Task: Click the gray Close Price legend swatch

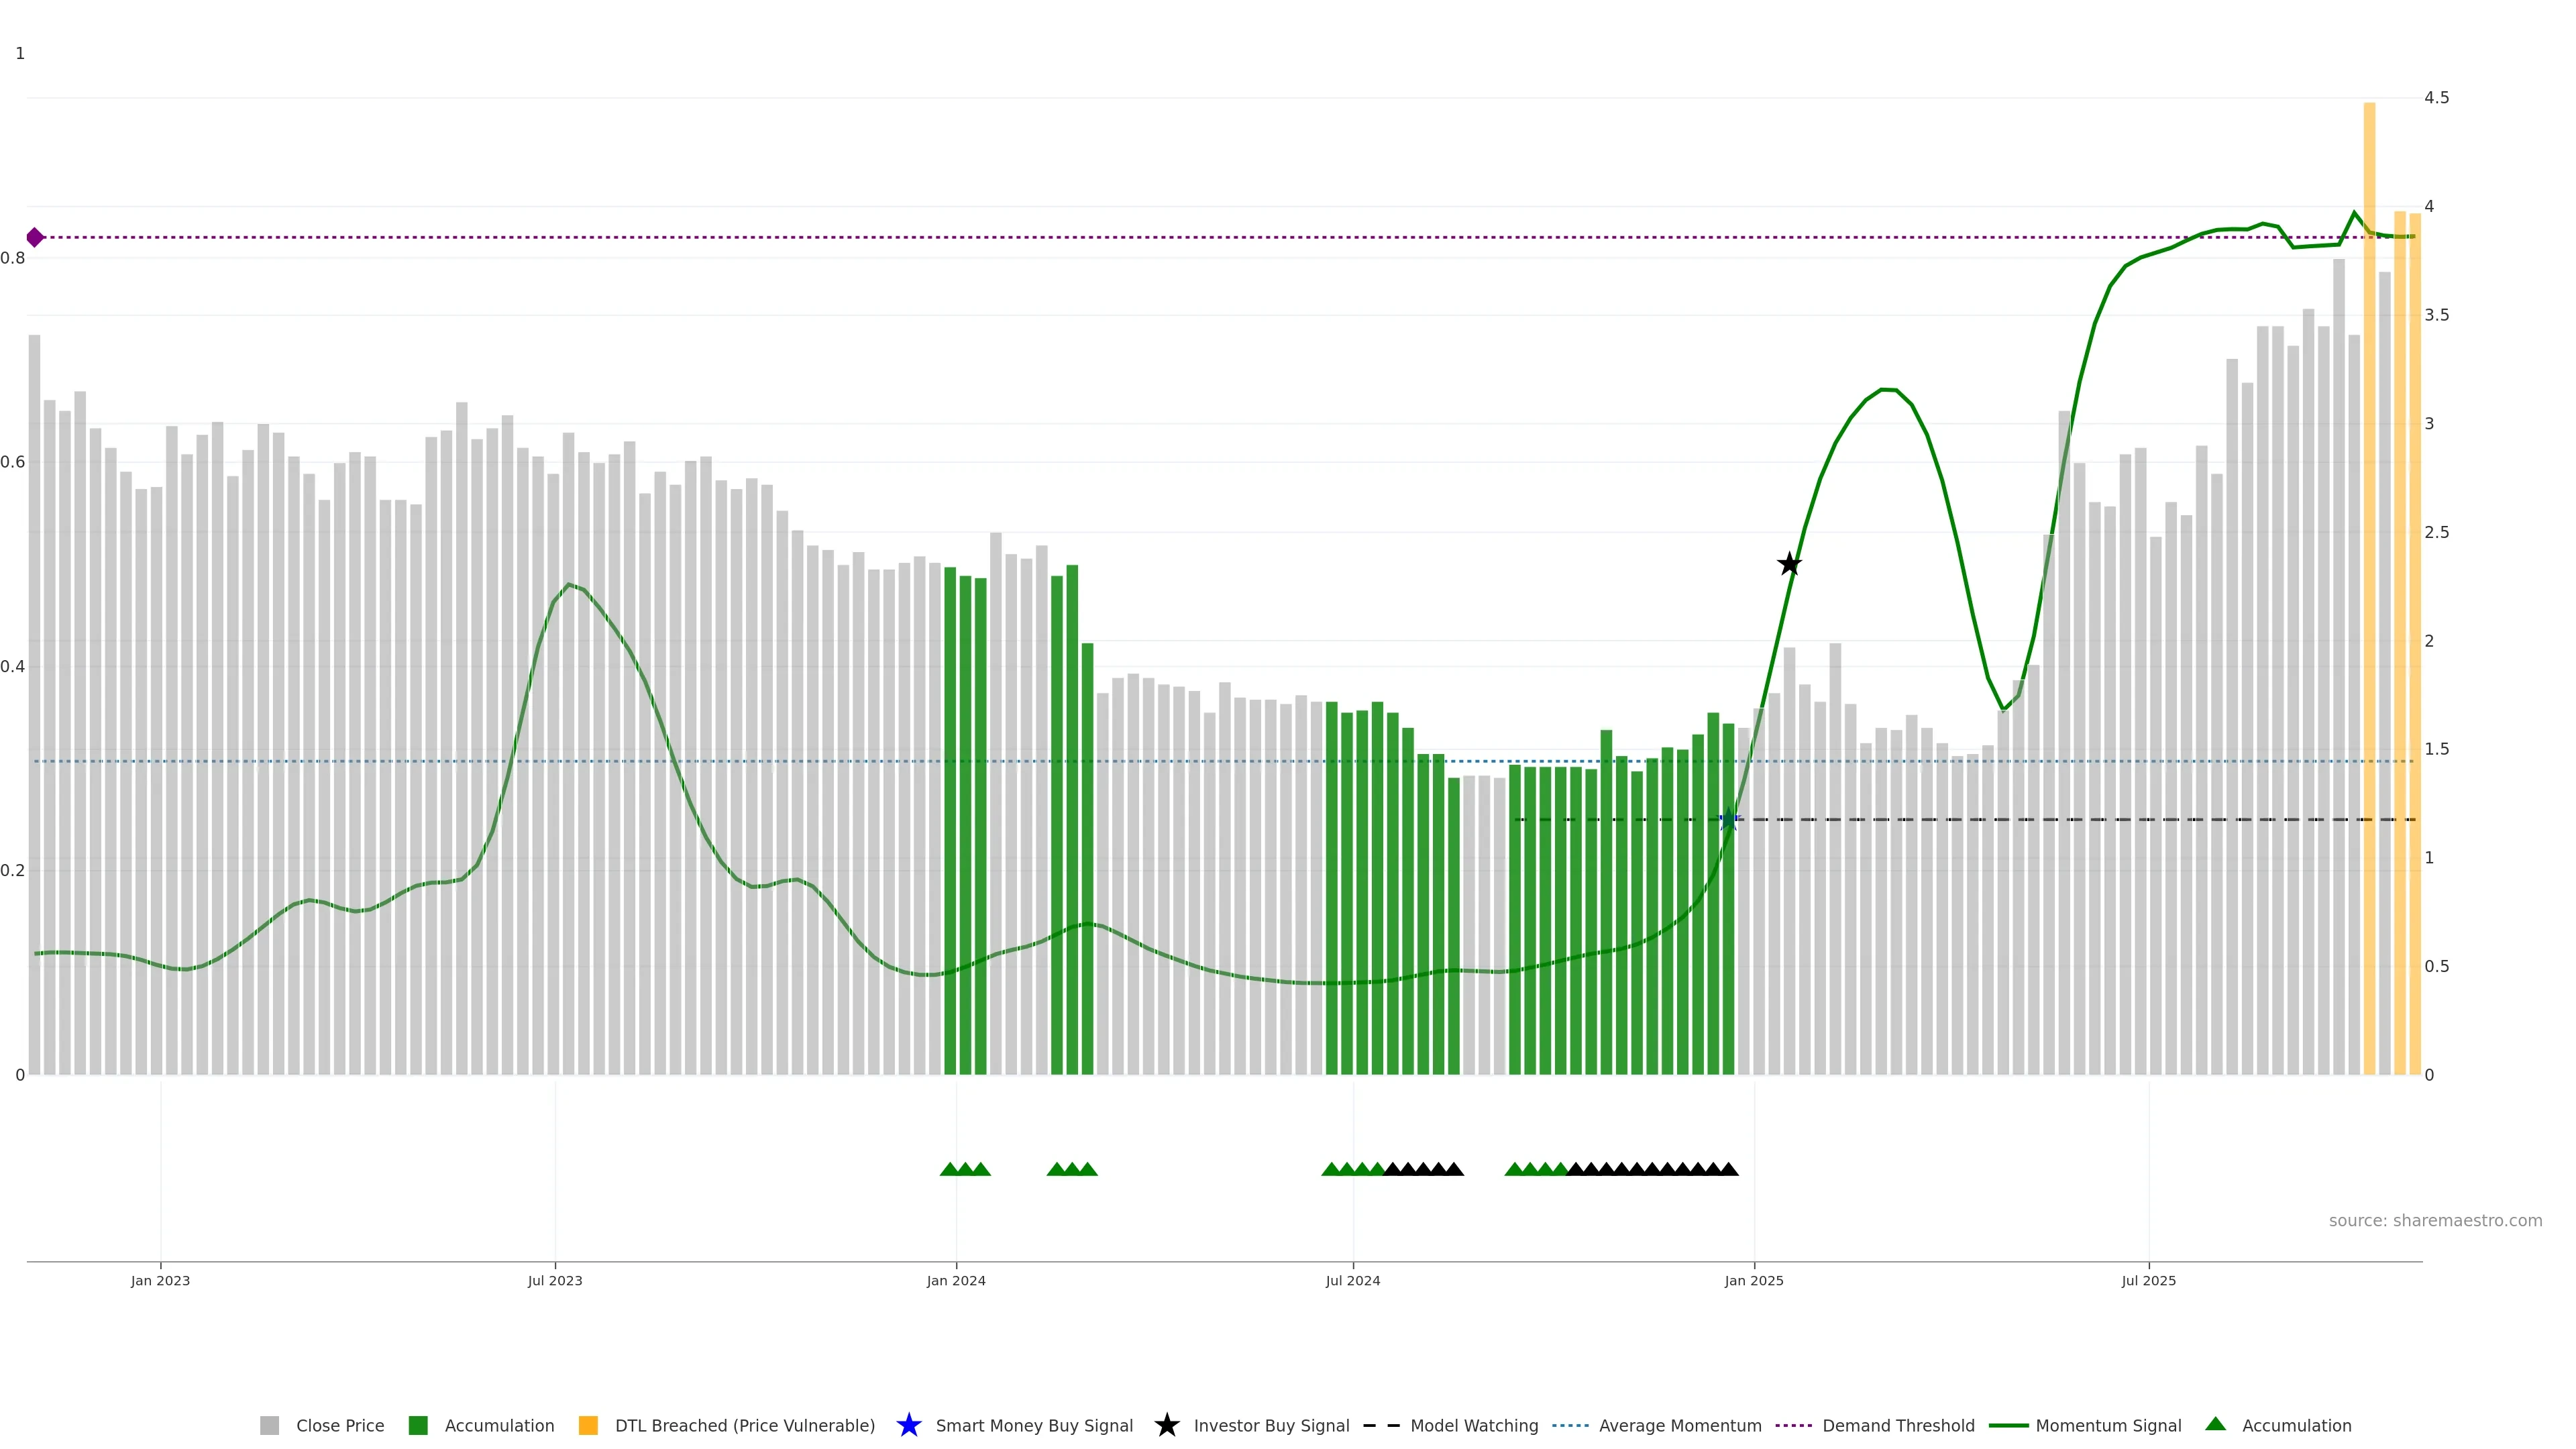Action: tap(269, 1426)
